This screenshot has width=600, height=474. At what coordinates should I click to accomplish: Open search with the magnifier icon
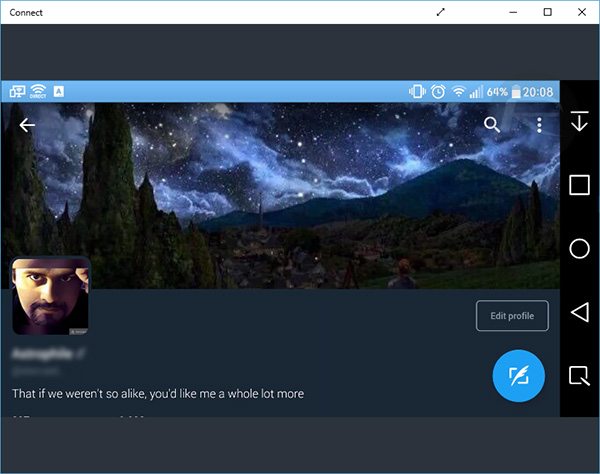[x=491, y=125]
